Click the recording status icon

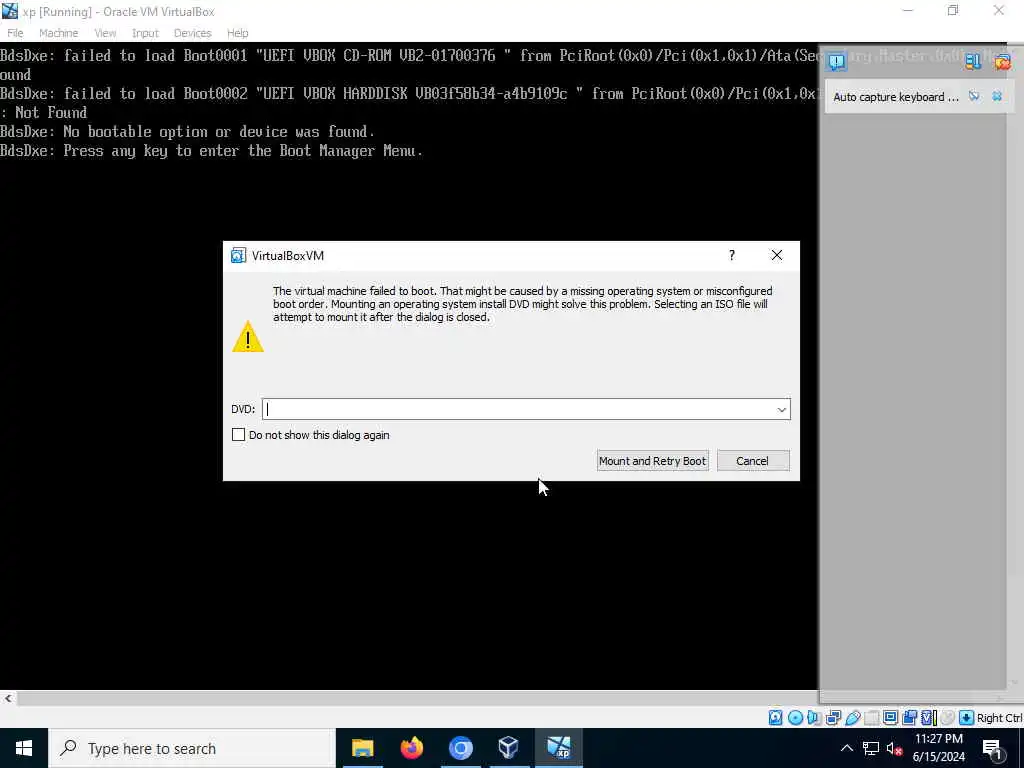[x=909, y=718]
